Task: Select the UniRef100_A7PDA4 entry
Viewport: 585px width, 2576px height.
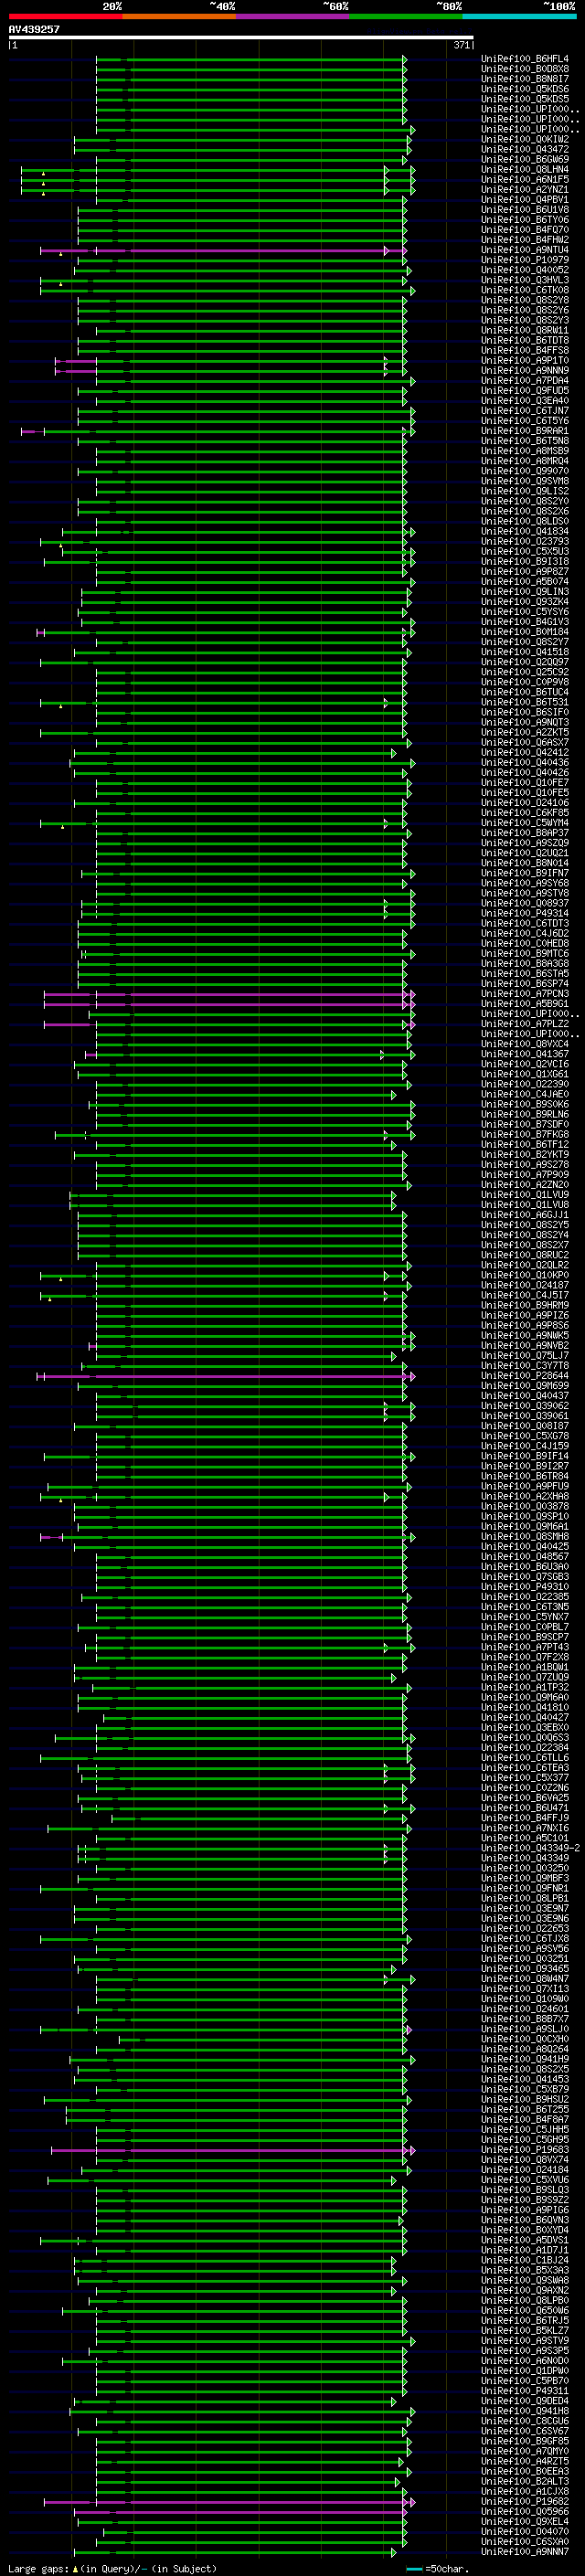Action: [x=525, y=380]
